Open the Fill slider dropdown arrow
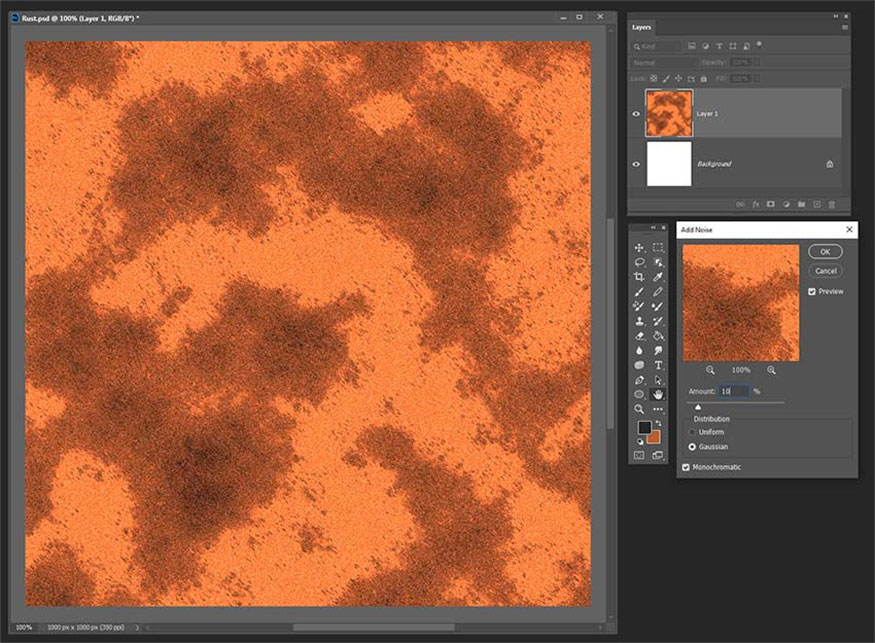Viewport: 875px width, 643px height. tap(757, 79)
